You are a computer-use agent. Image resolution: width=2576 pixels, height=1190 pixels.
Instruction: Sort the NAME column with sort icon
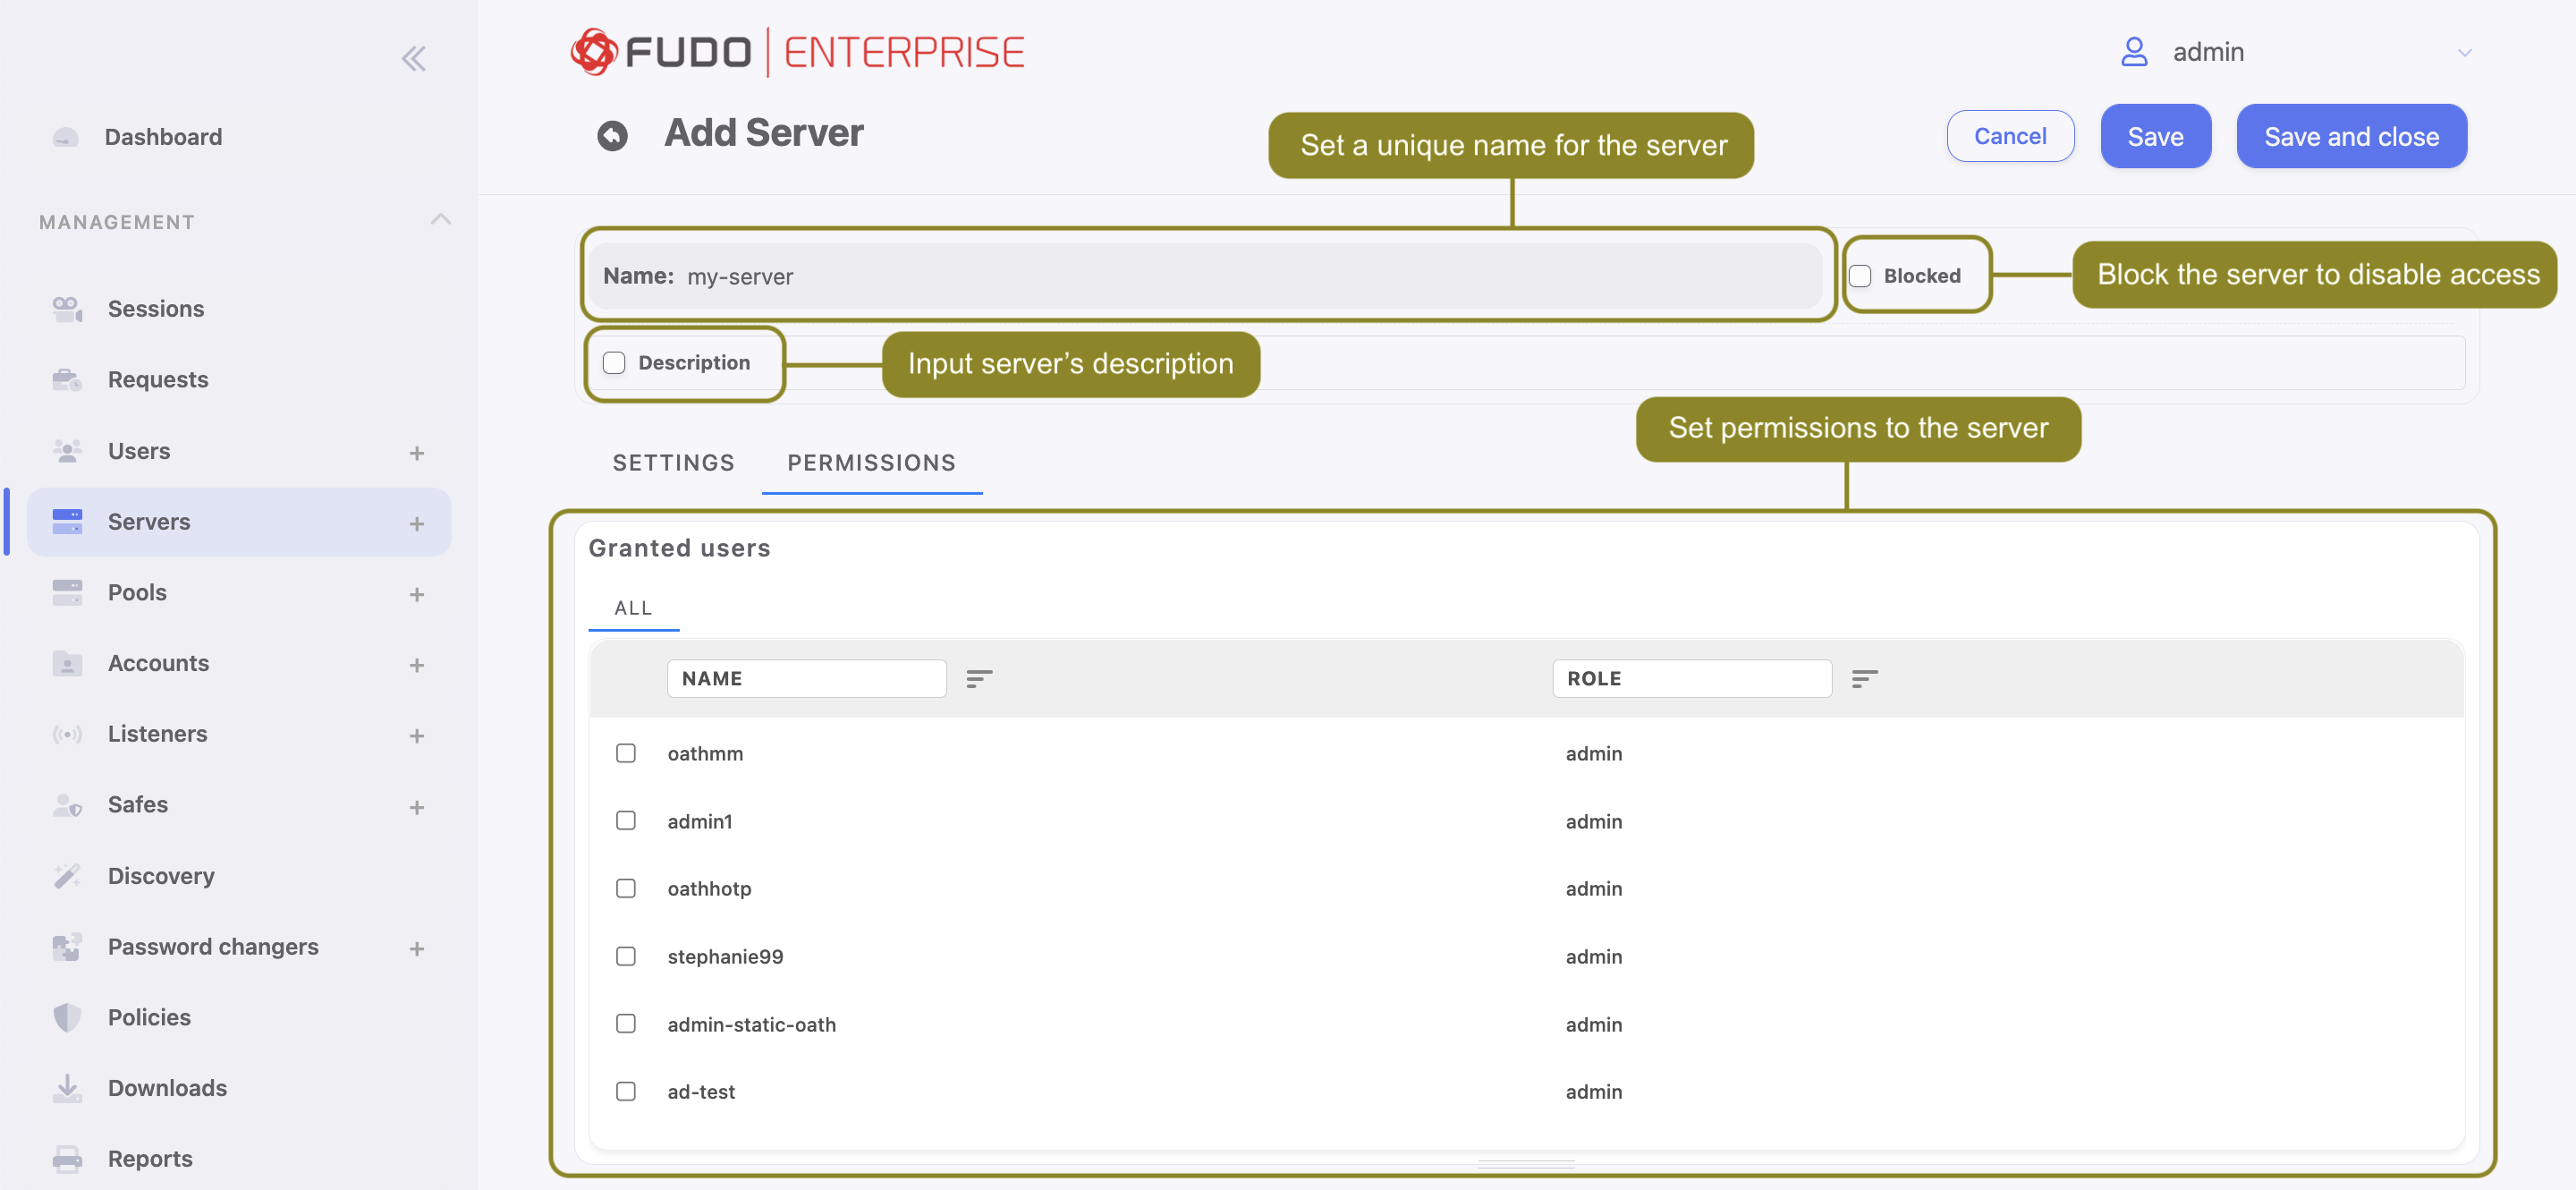tap(979, 679)
